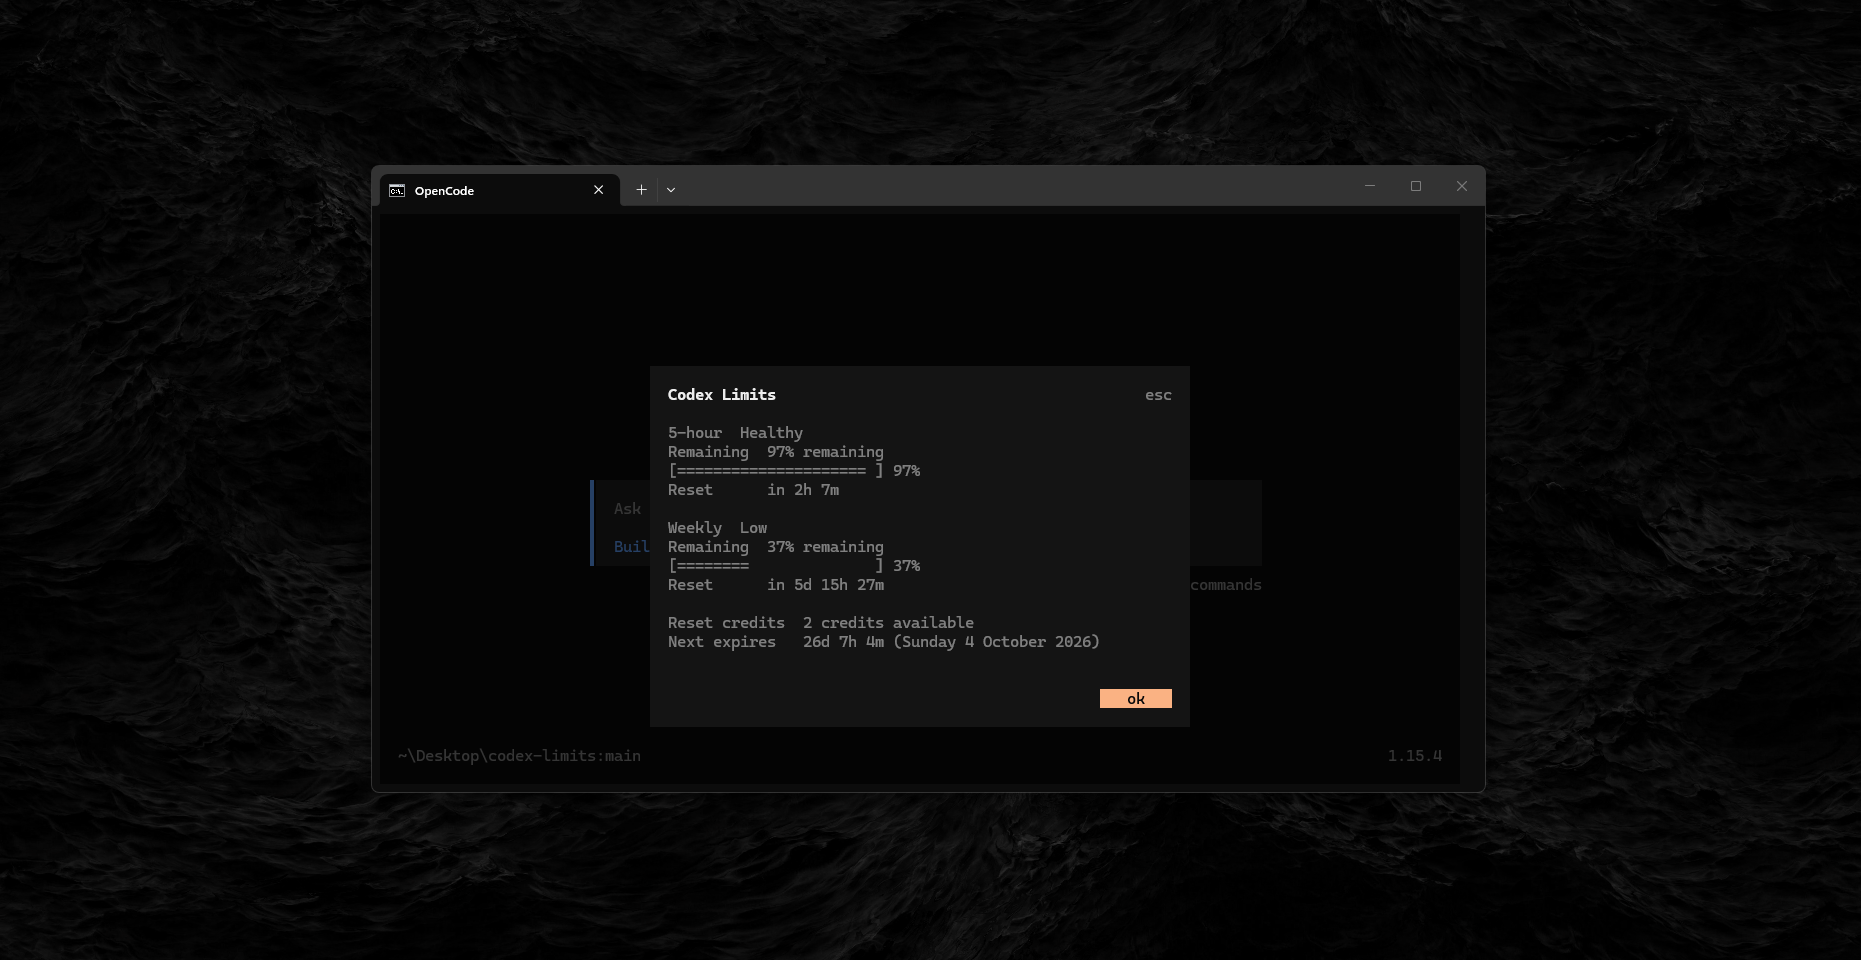Click '37% remaining' text

[825, 547]
